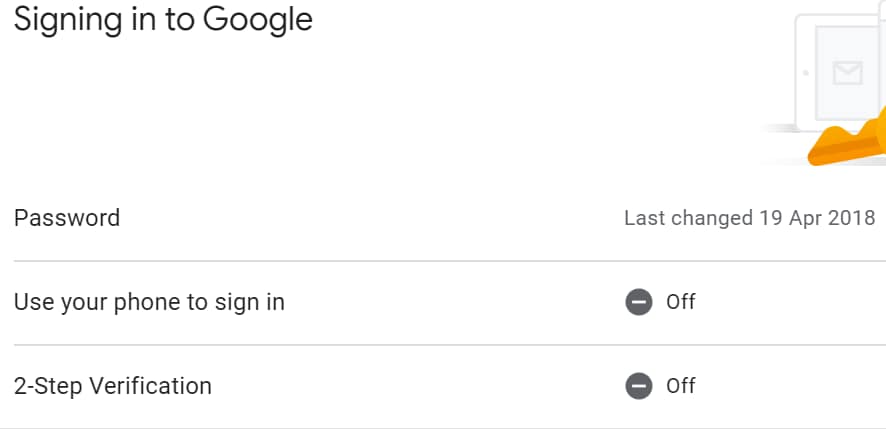Click the word 'Verification' in the last row
Screen dimensions: 886x429
[150, 387]
